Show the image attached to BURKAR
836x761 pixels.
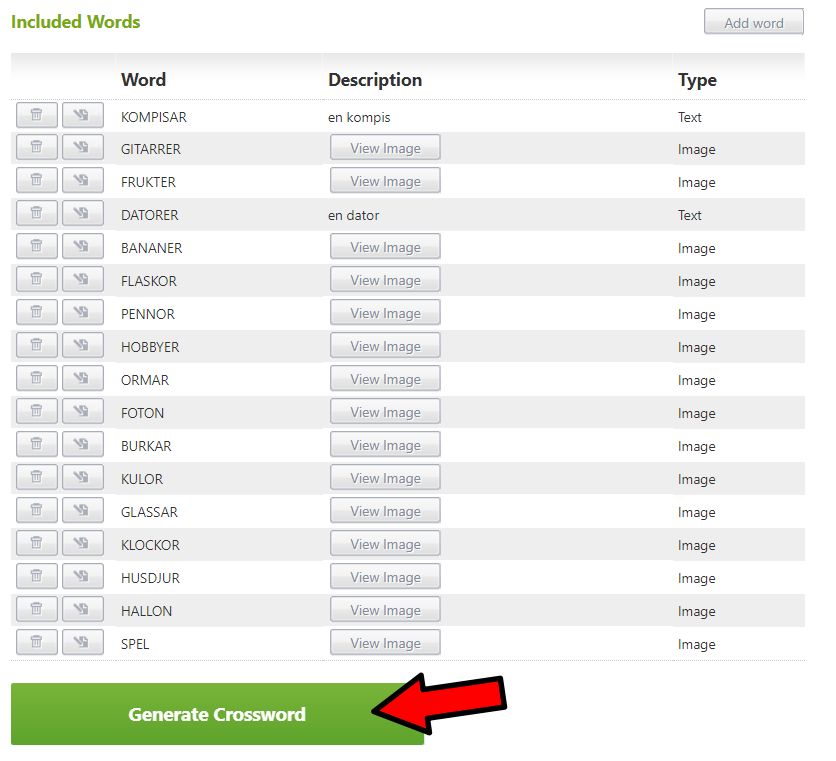[385, 446]
